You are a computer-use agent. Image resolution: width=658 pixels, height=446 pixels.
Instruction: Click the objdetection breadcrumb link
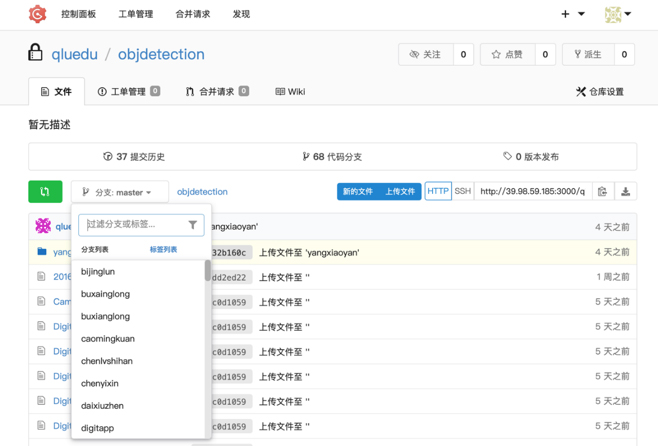click(202, 192)
